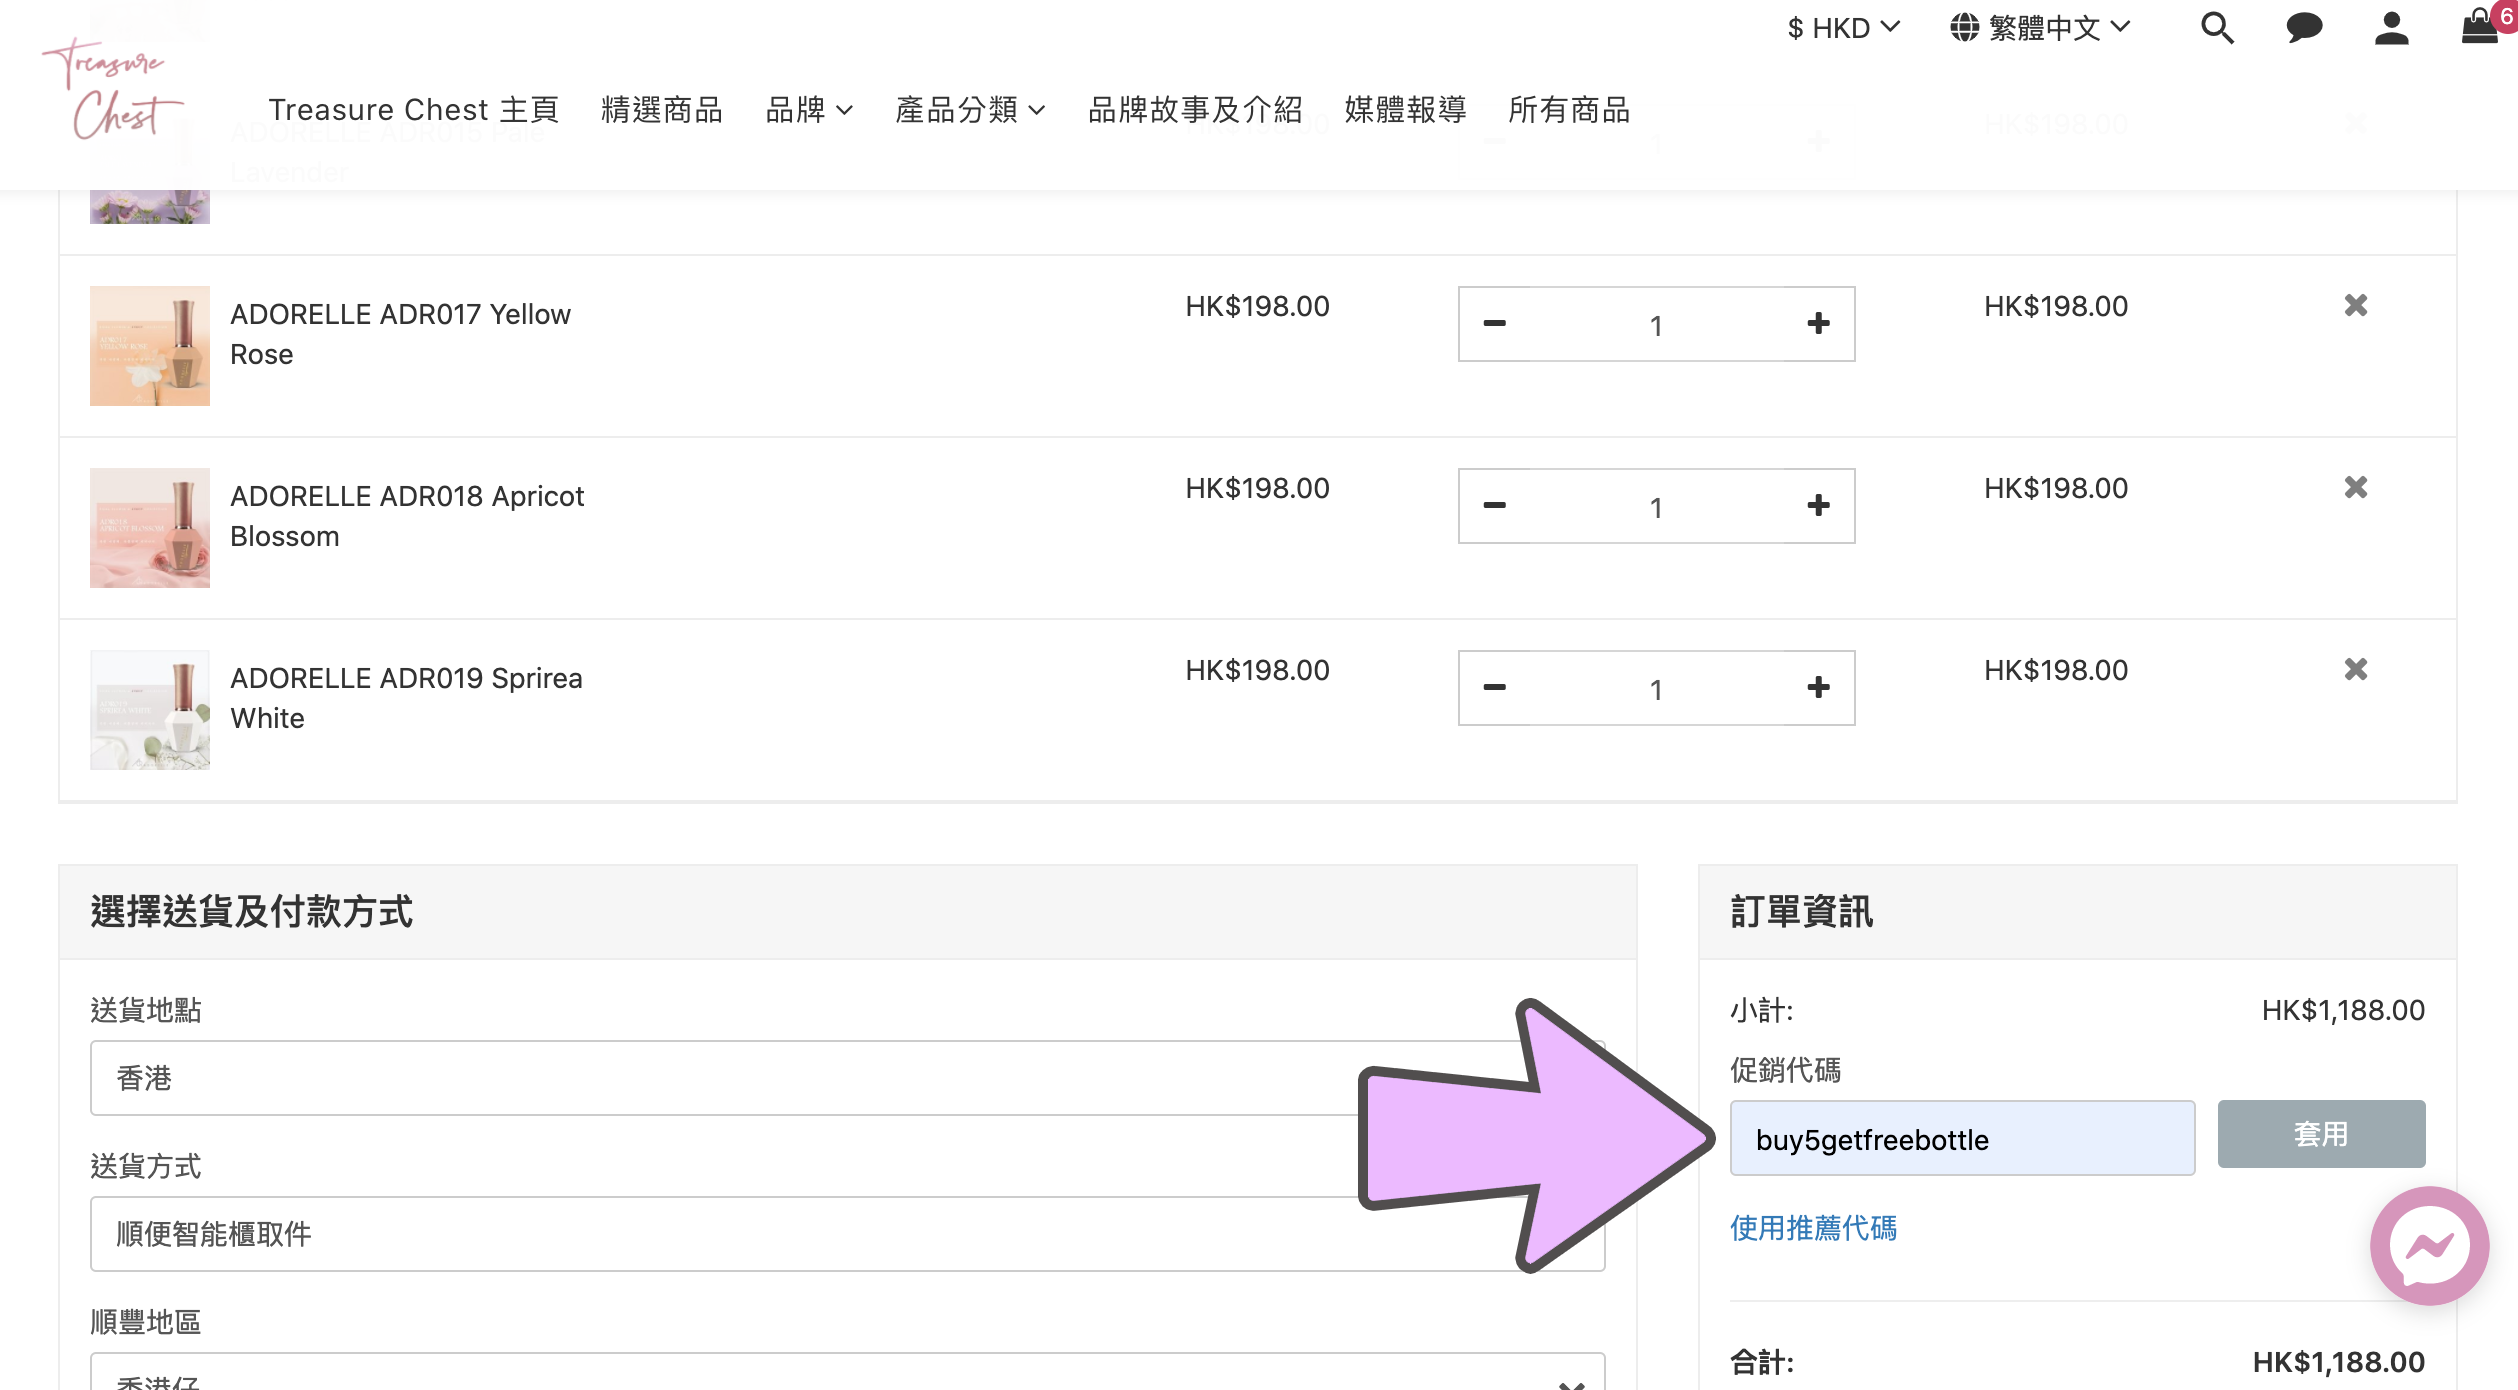The width and height of the screenshot is (2518, 1390).
Task: Remove ADR018 Apricot Blossom from cart
Action: pyautogui.click(x=2355, y=487)
